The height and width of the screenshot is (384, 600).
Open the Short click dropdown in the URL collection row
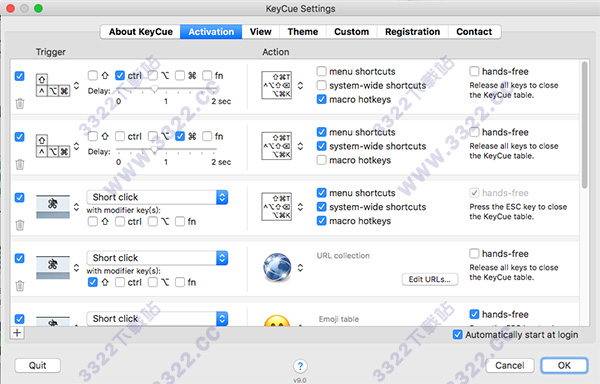tap(157, 258)
